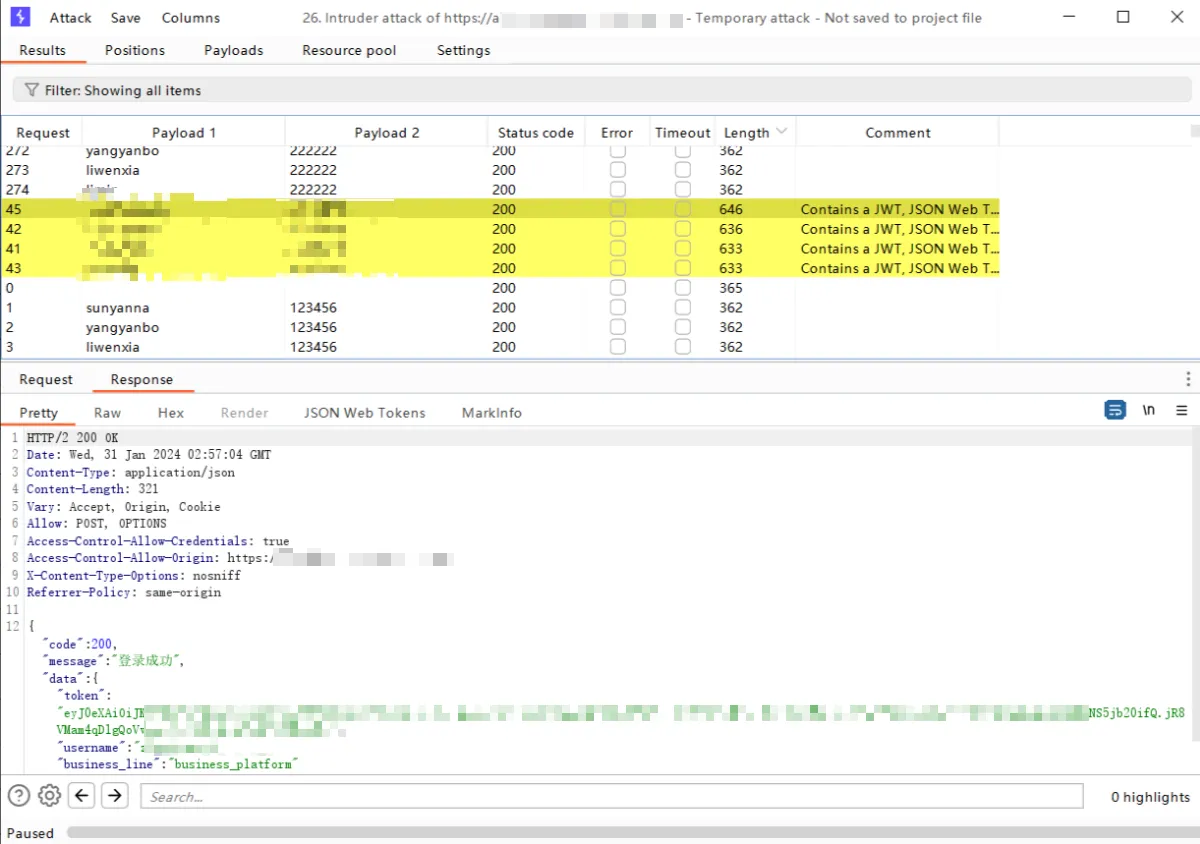This screenshot has height=844, width=1200.
Task: Tick the Timeout checkbox for request 1
Action: tap(682, 308)
